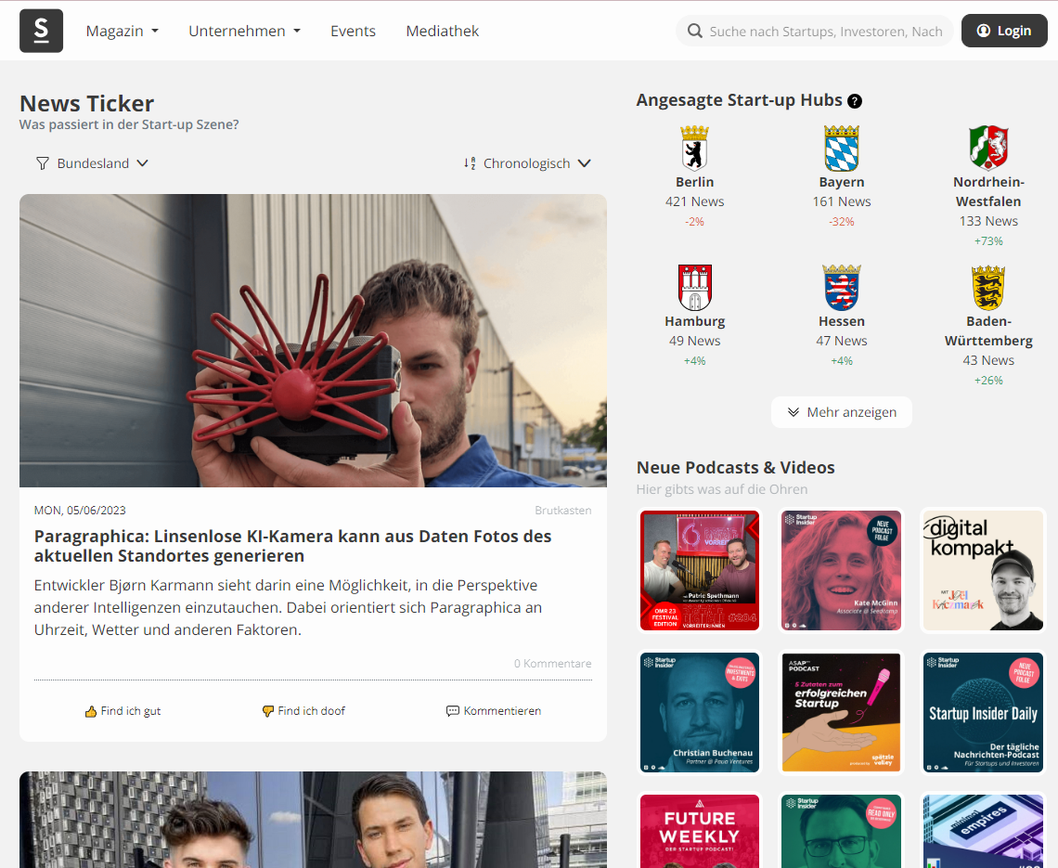The image size is (1058, 868).
Task: Open the Bundesland filter dropdown
Action: pyautogui.click(x=92, y=163)
